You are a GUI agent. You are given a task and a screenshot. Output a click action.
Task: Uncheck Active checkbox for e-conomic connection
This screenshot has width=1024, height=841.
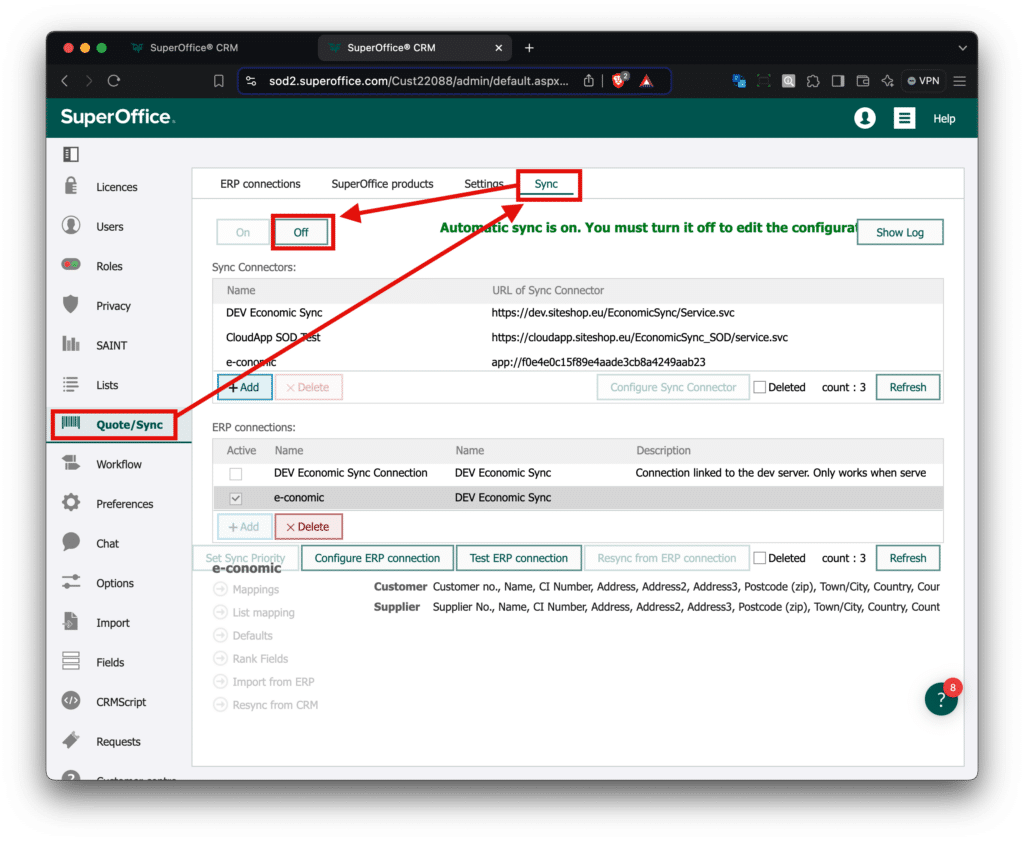236,498
